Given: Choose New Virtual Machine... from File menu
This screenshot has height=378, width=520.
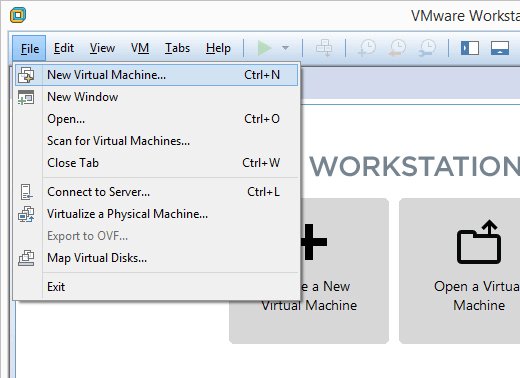Looking at the screenshot, I should [156, 75].
